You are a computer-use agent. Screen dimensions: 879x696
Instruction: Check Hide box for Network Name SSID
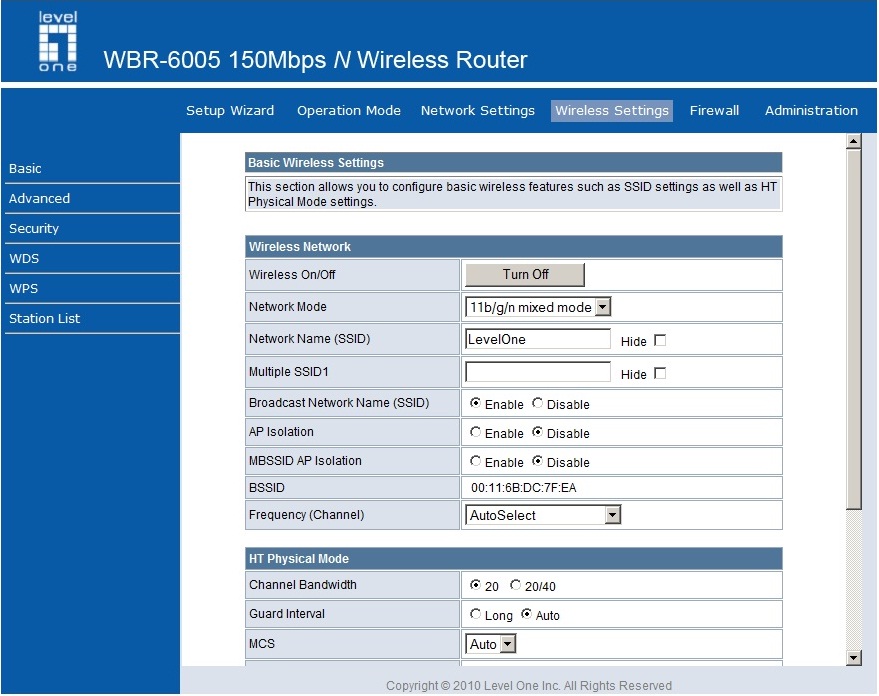pos(660,340)
